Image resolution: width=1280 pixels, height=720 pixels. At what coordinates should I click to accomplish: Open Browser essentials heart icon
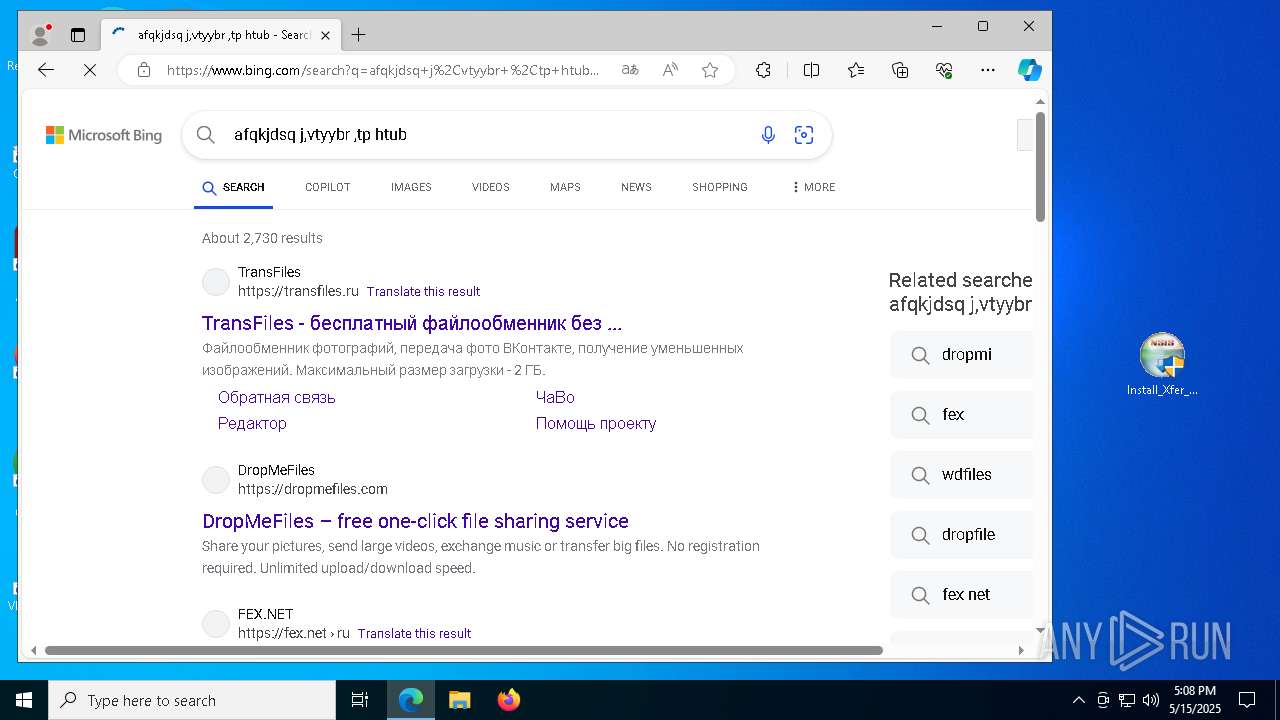(944, 70)
